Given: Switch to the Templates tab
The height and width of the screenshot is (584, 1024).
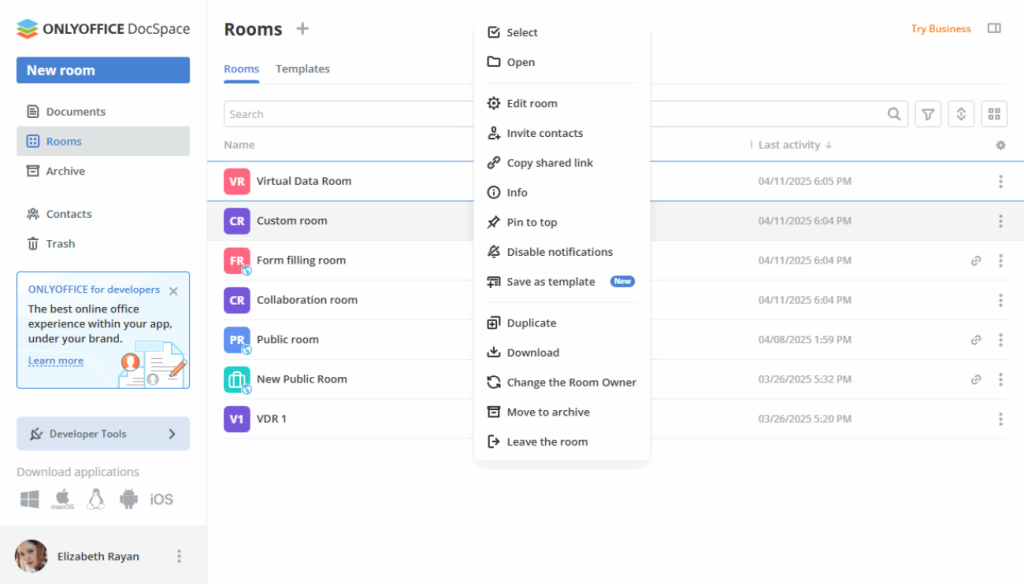Looking at the screenshot, I should (302, 68).
